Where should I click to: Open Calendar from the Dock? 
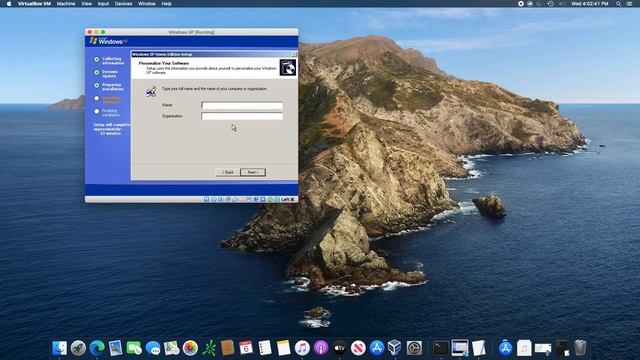click(x=246, y=348)
